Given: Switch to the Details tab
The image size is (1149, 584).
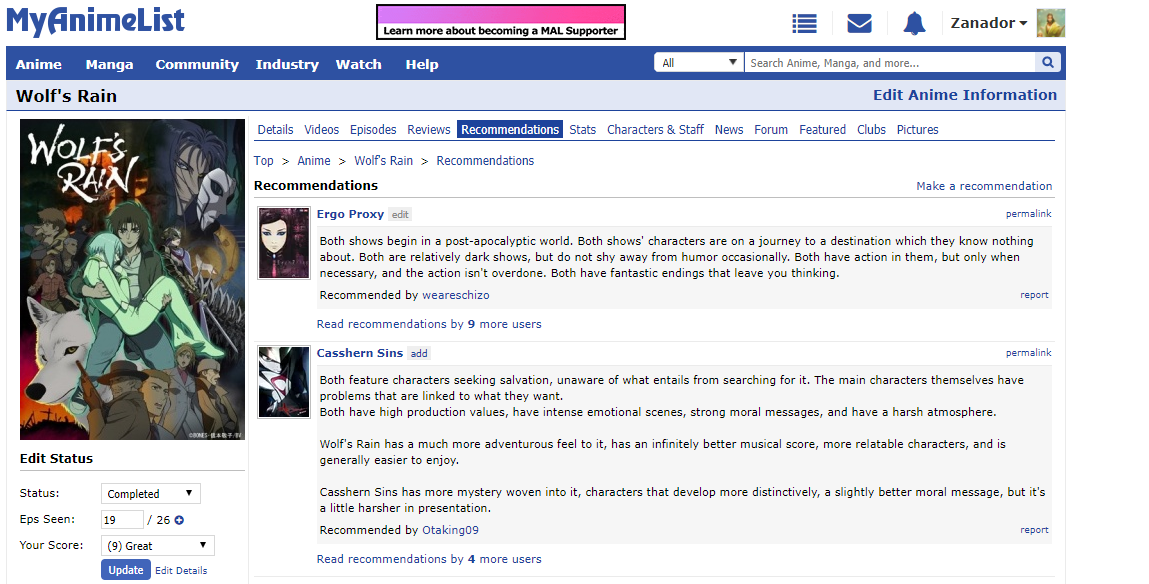Looking at the screenshot, I should point(276,130).
